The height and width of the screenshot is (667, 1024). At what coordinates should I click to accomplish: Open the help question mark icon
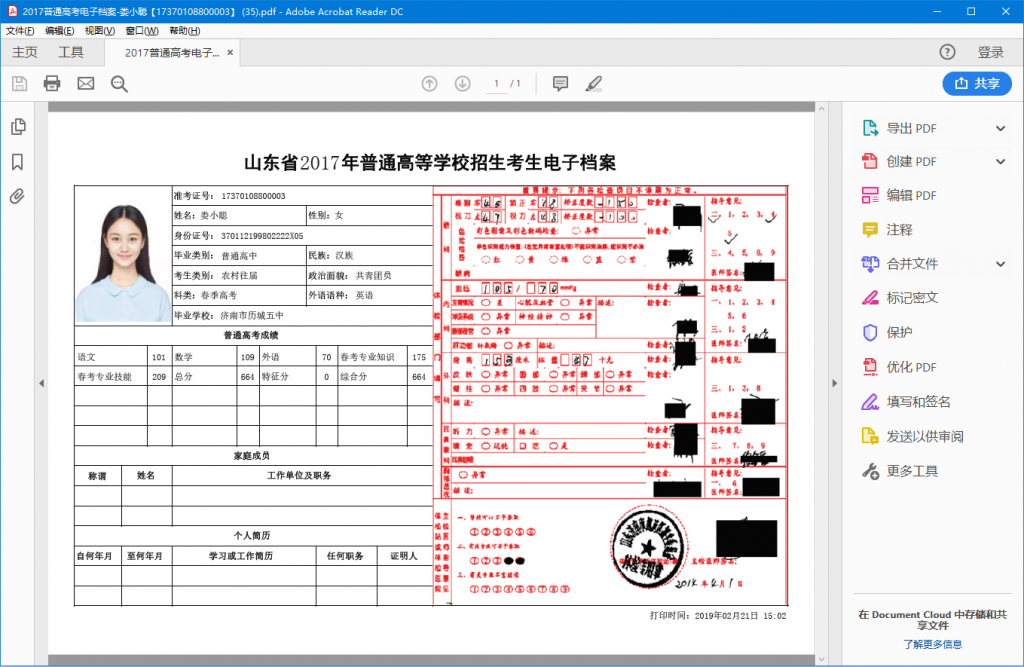(947, 52)
